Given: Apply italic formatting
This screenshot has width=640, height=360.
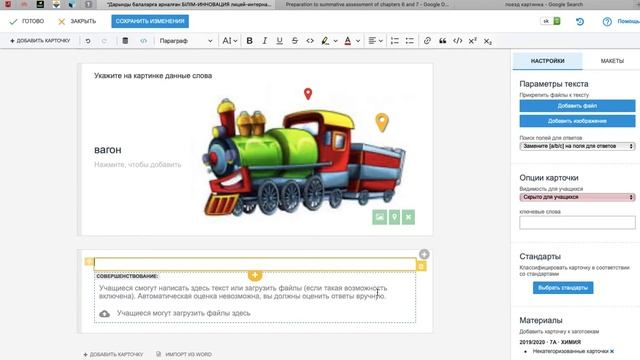Looking at the screenshot, I should coord(264,41).
